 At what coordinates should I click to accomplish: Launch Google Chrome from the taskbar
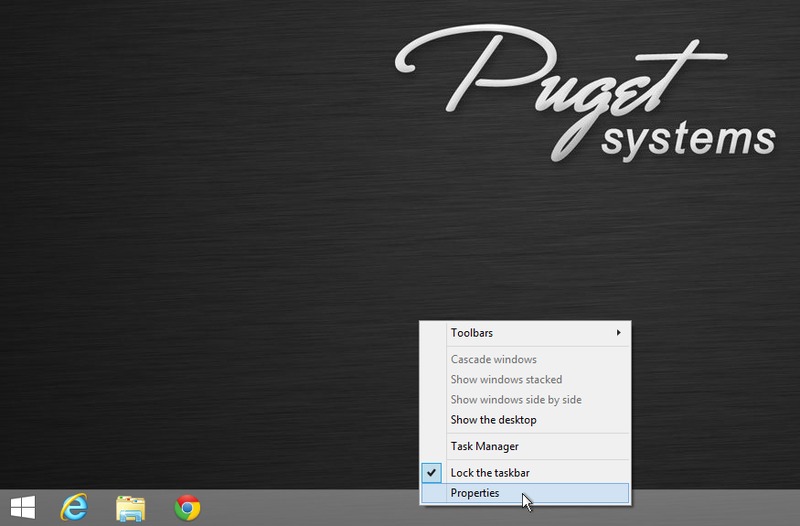coord(187,507)
